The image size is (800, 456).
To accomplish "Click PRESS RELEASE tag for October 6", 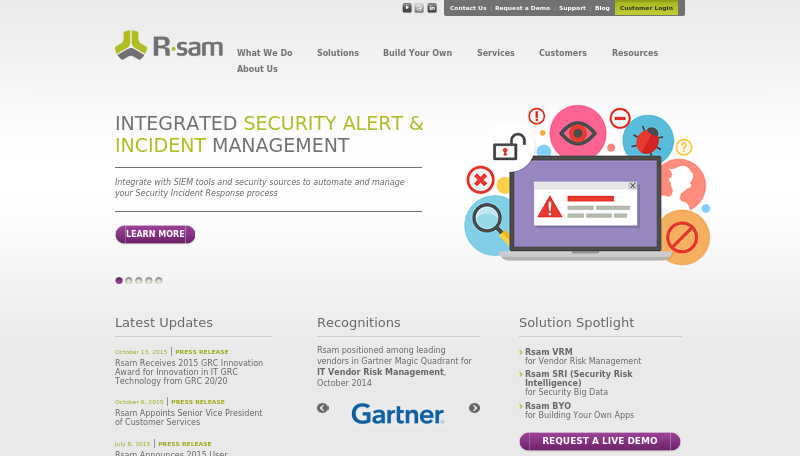I will [198, 402].
